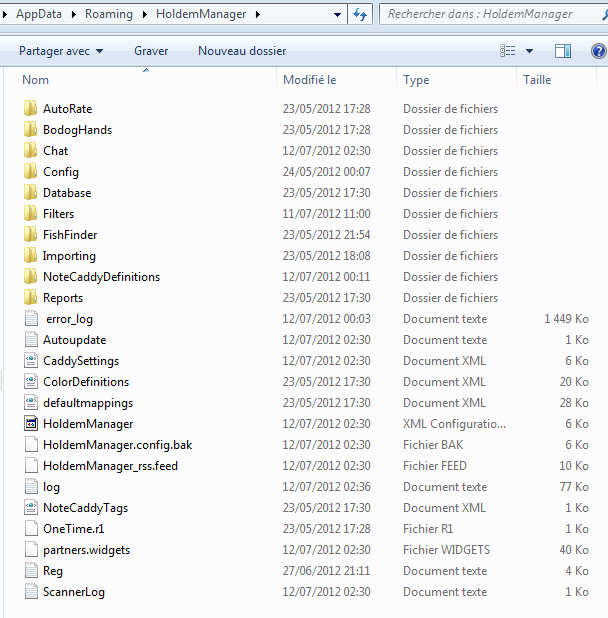608x618 pixels.
Task: Click the change view icon
Action: coord(508,51)
